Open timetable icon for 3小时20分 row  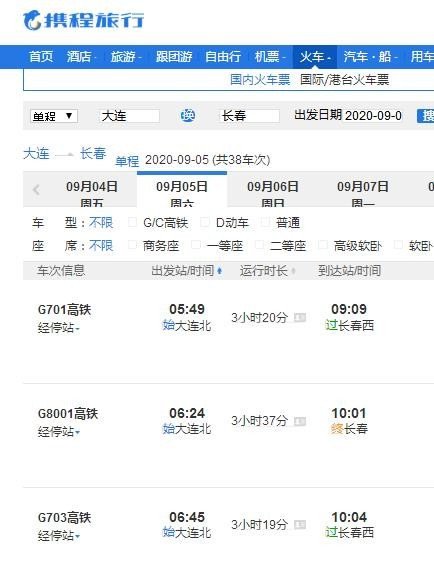pyautogui.click(x=300, y=317)
